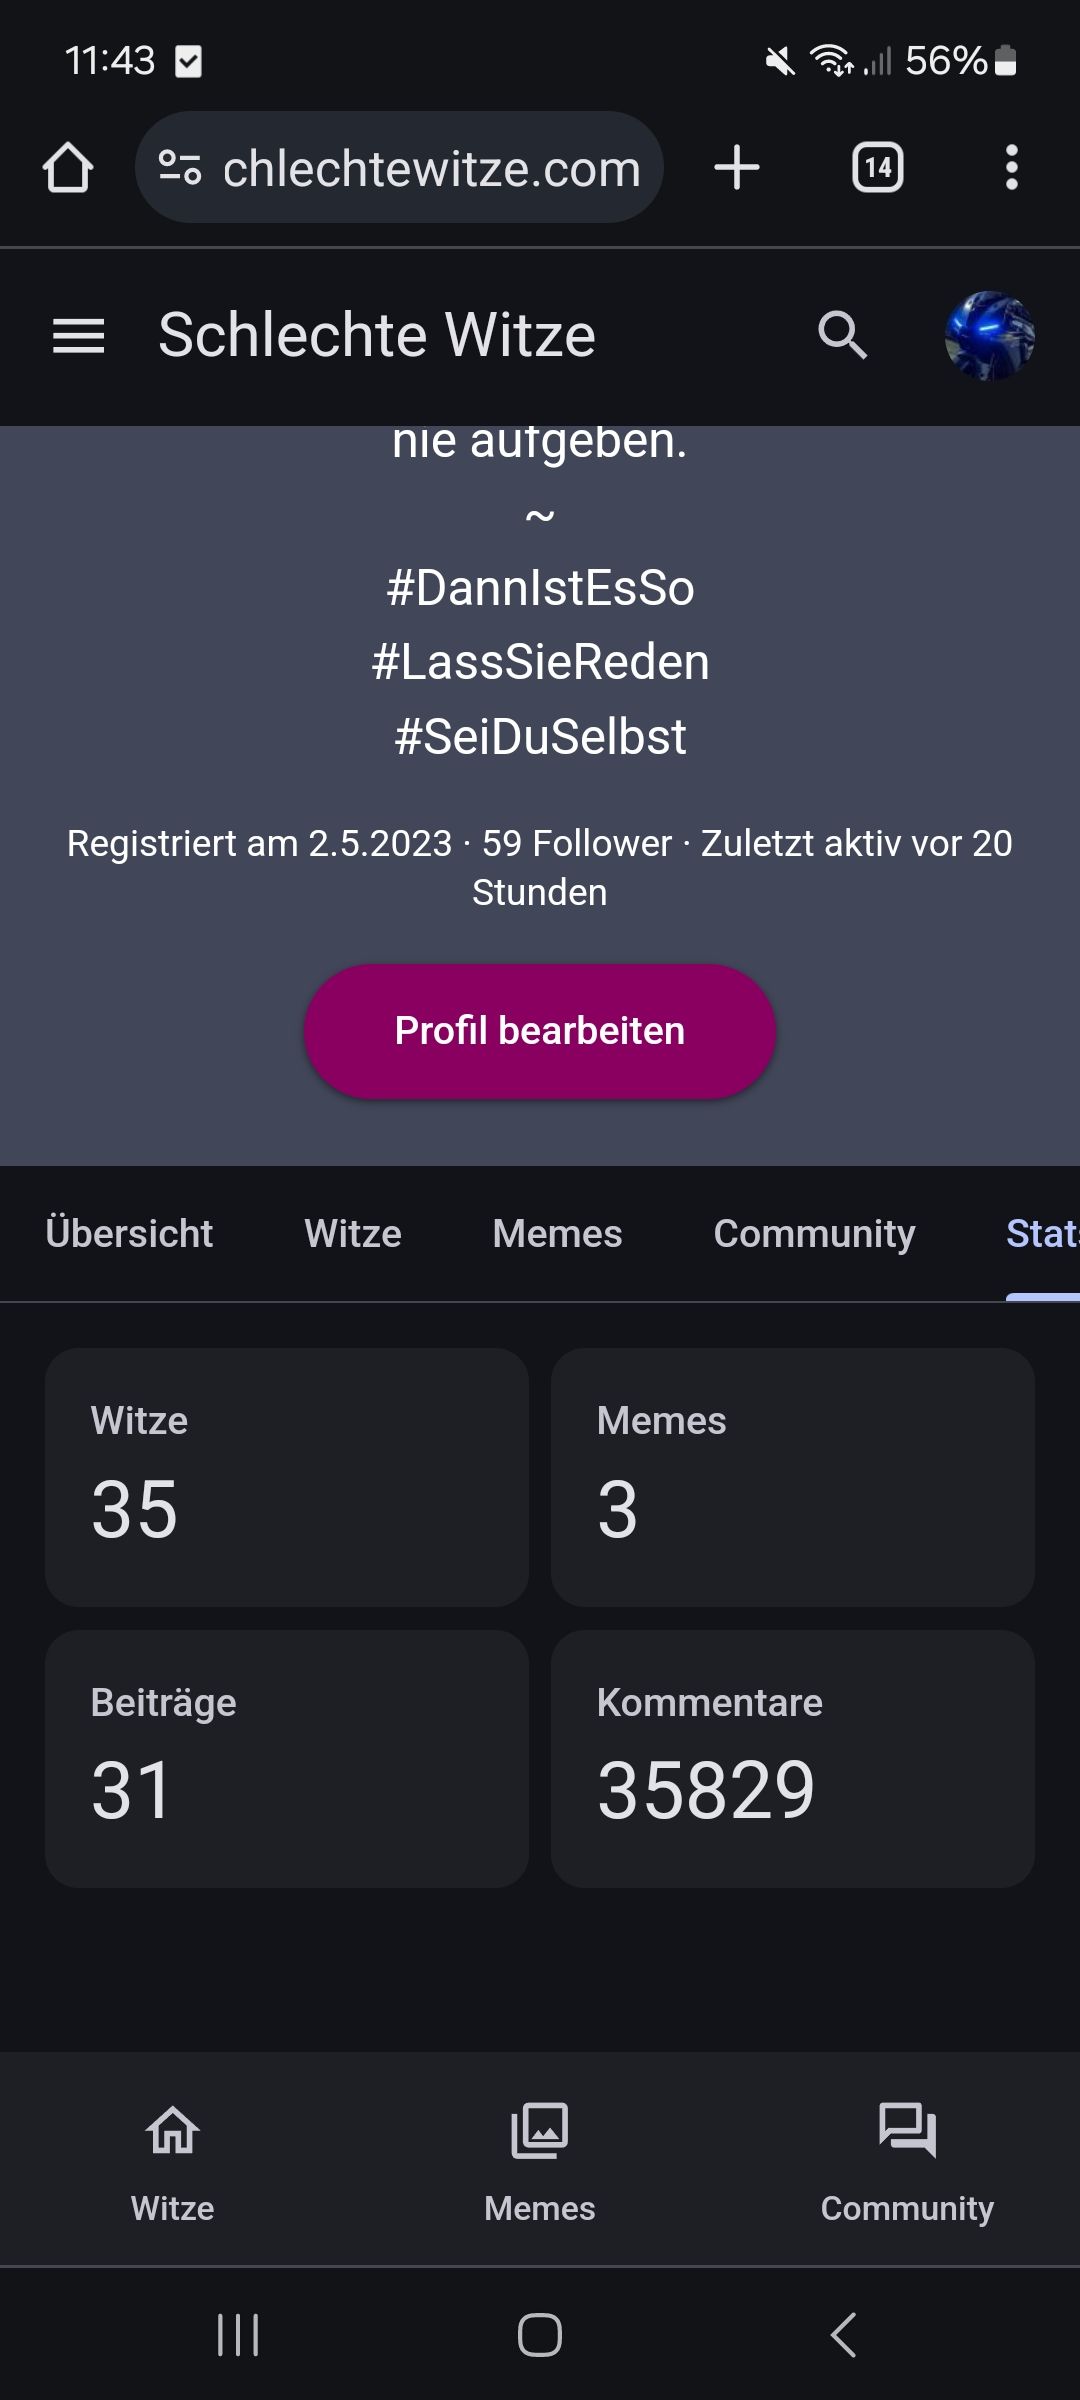The image size is (1080, 2400).
Task: Open the hamburger navigation menu
Action: (x=78, y=336)
